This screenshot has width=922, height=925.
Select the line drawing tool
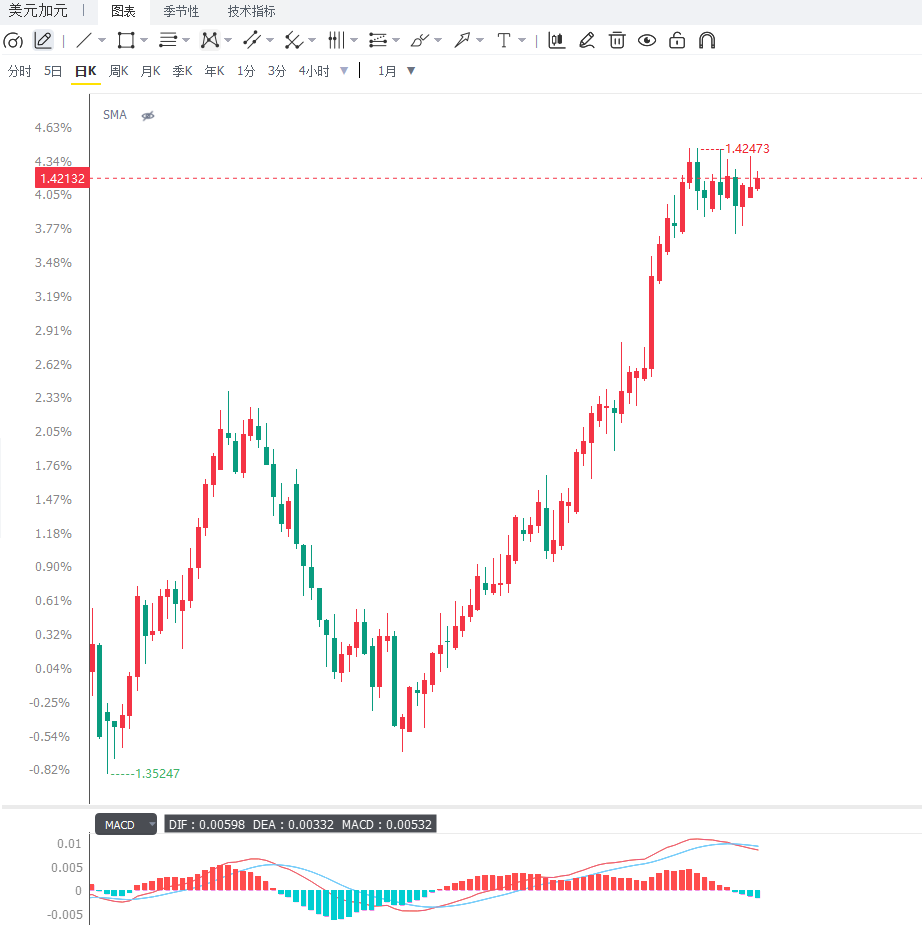pos(84,41)
